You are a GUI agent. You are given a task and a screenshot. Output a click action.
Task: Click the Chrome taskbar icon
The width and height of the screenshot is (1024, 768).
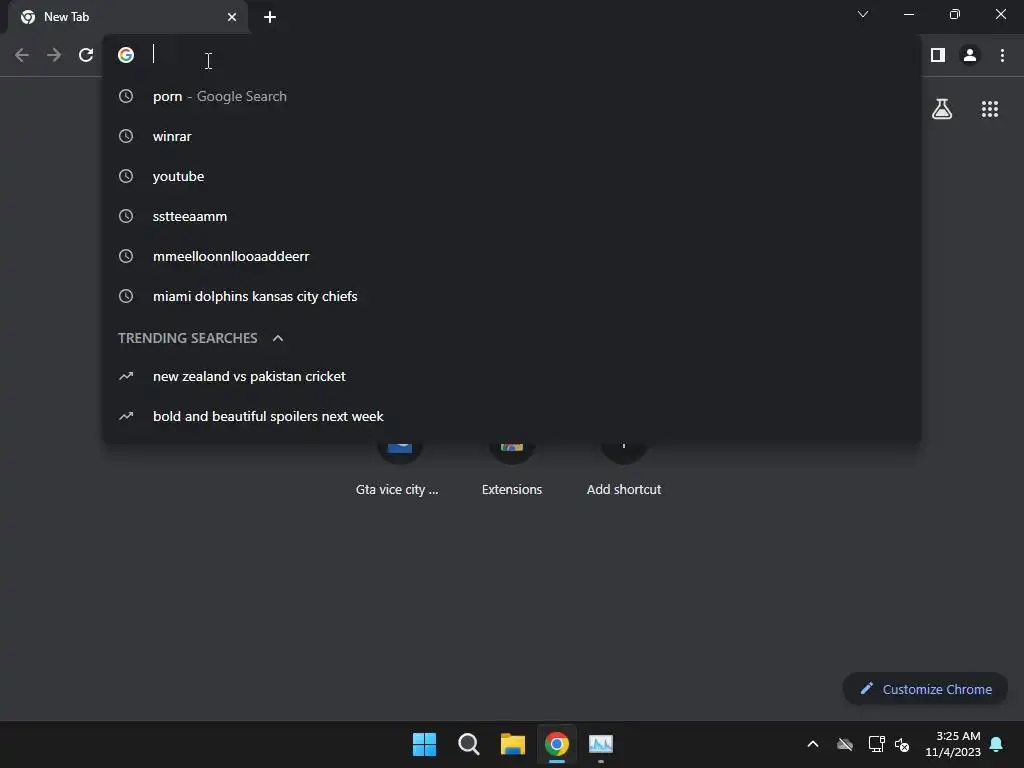click(557, 744)
